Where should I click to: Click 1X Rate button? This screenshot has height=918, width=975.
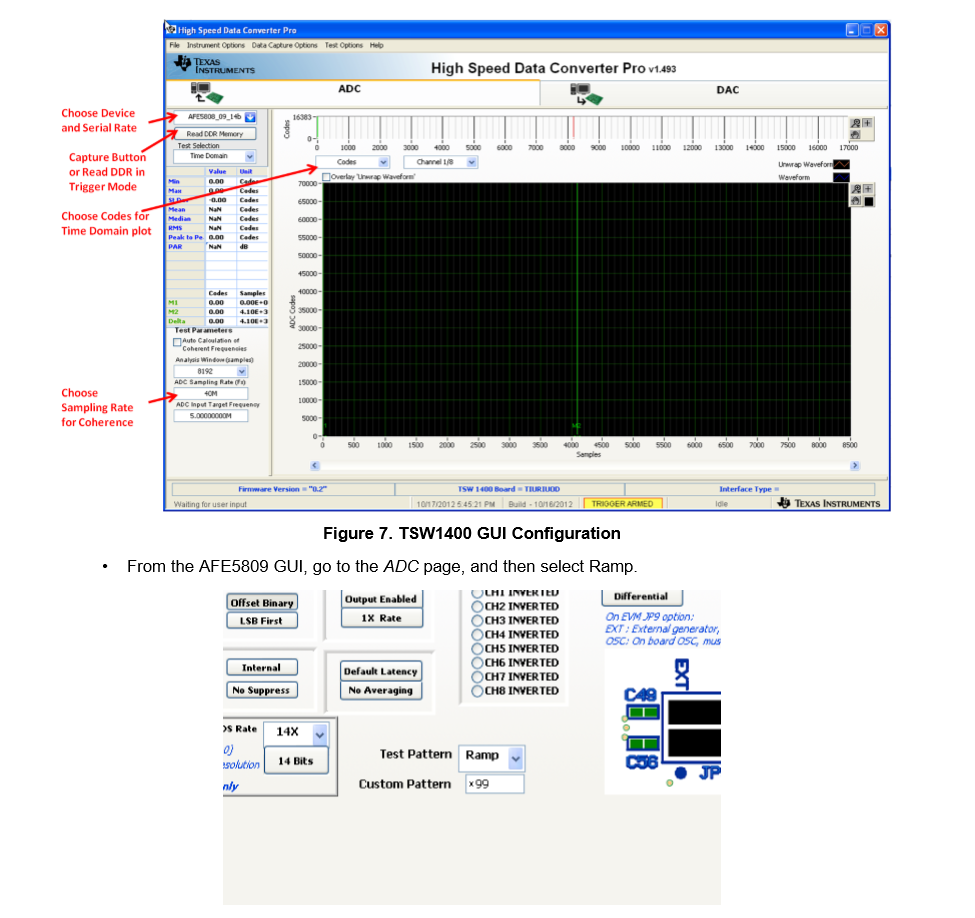[x=381, y=618]
